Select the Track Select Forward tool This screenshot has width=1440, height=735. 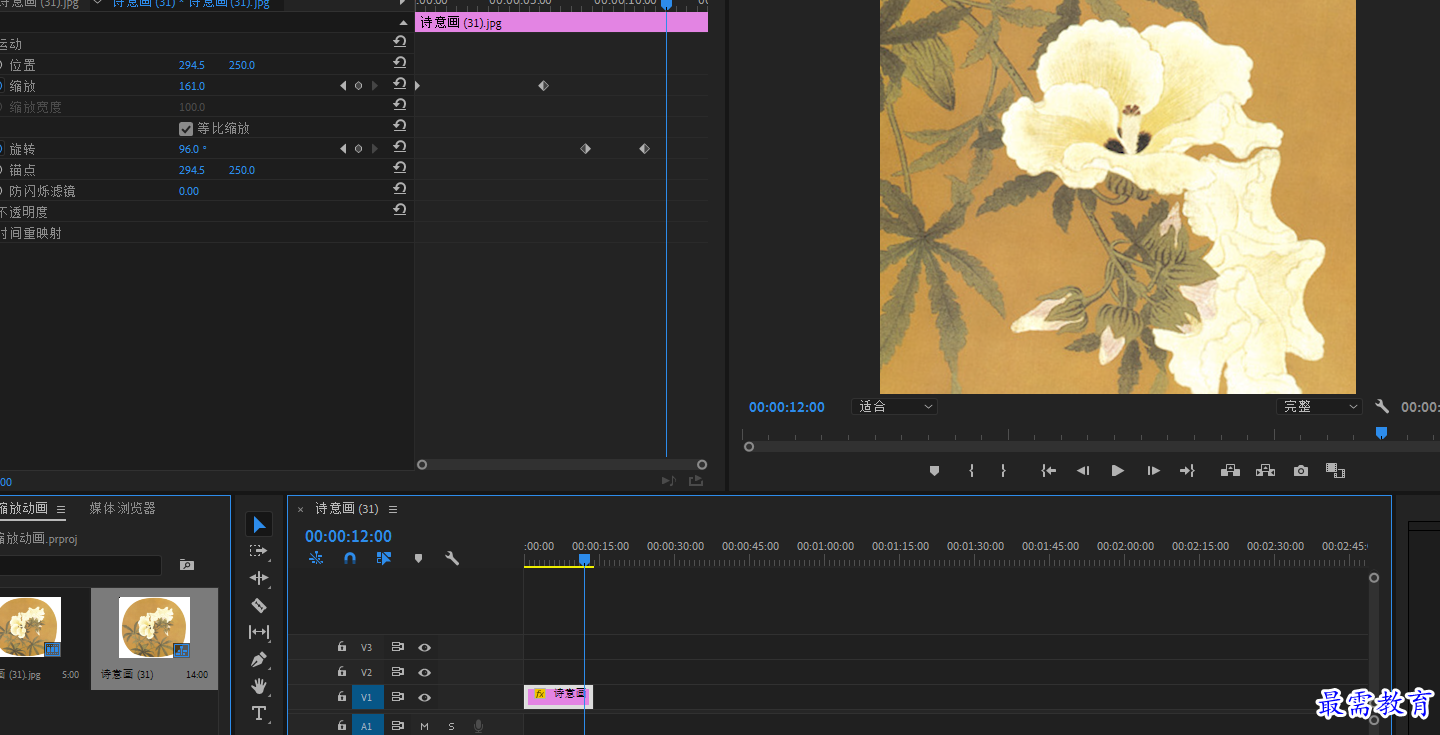click(x=259, y=551)
